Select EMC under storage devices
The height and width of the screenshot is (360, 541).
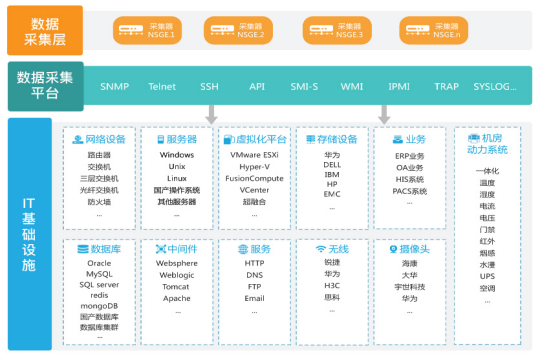click(332, 194)
